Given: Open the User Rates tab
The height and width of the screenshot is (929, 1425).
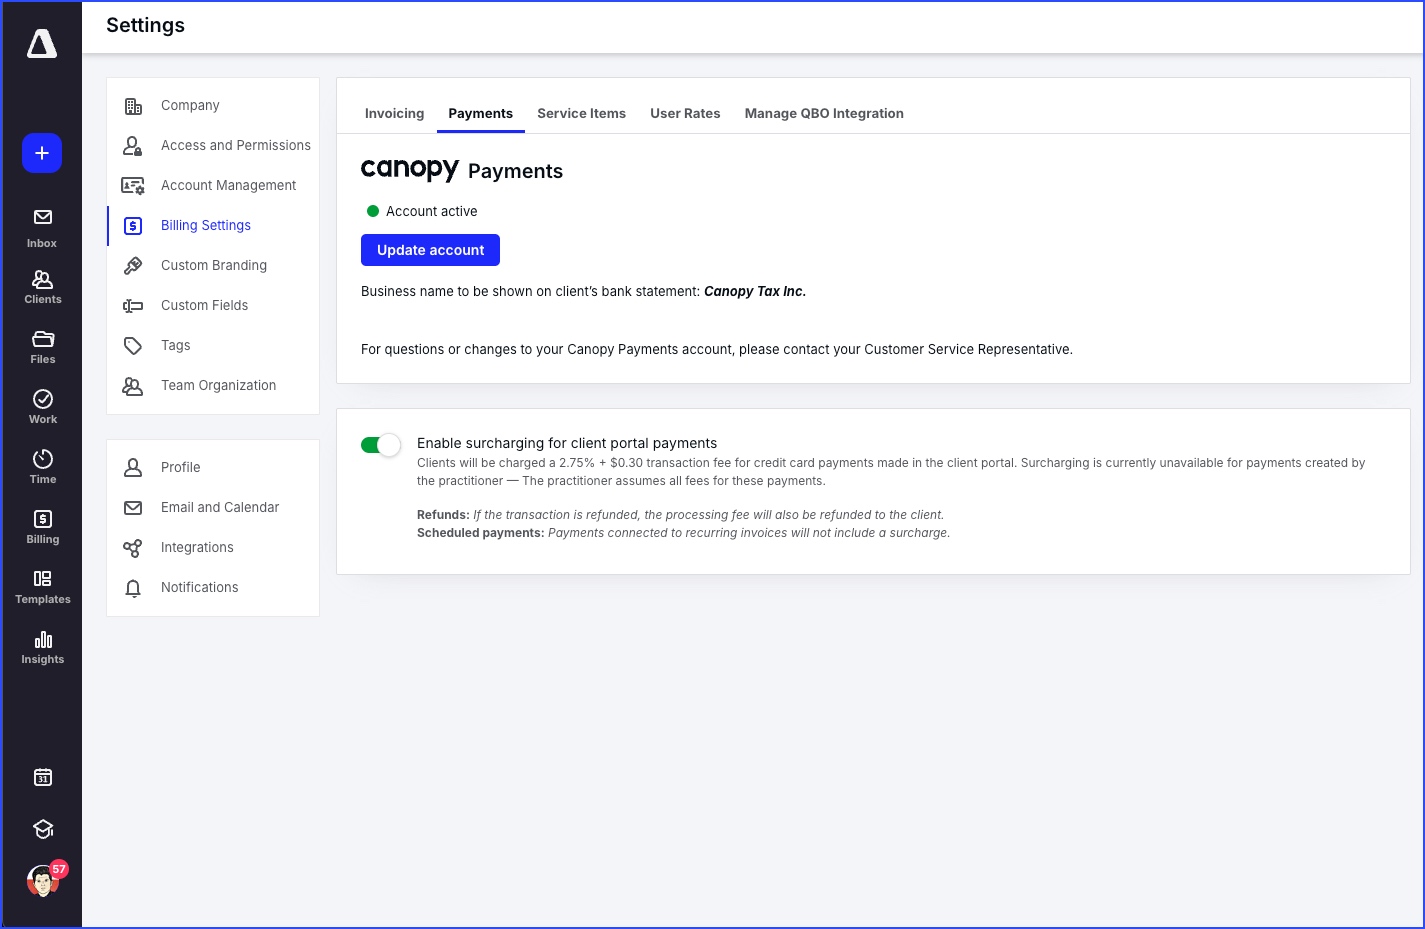Looking at the screenshot, I should pos(685,113).
